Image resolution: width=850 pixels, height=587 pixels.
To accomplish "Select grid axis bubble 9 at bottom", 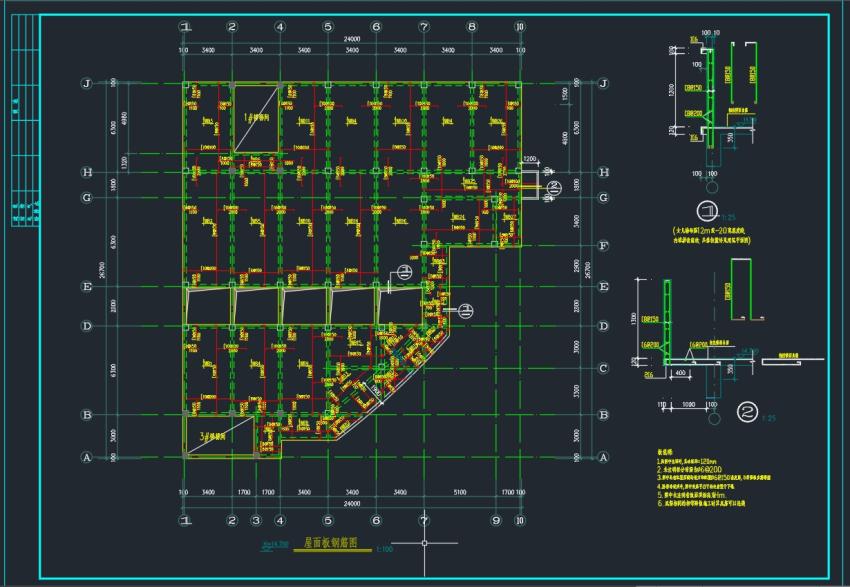I will pos(496,520).
